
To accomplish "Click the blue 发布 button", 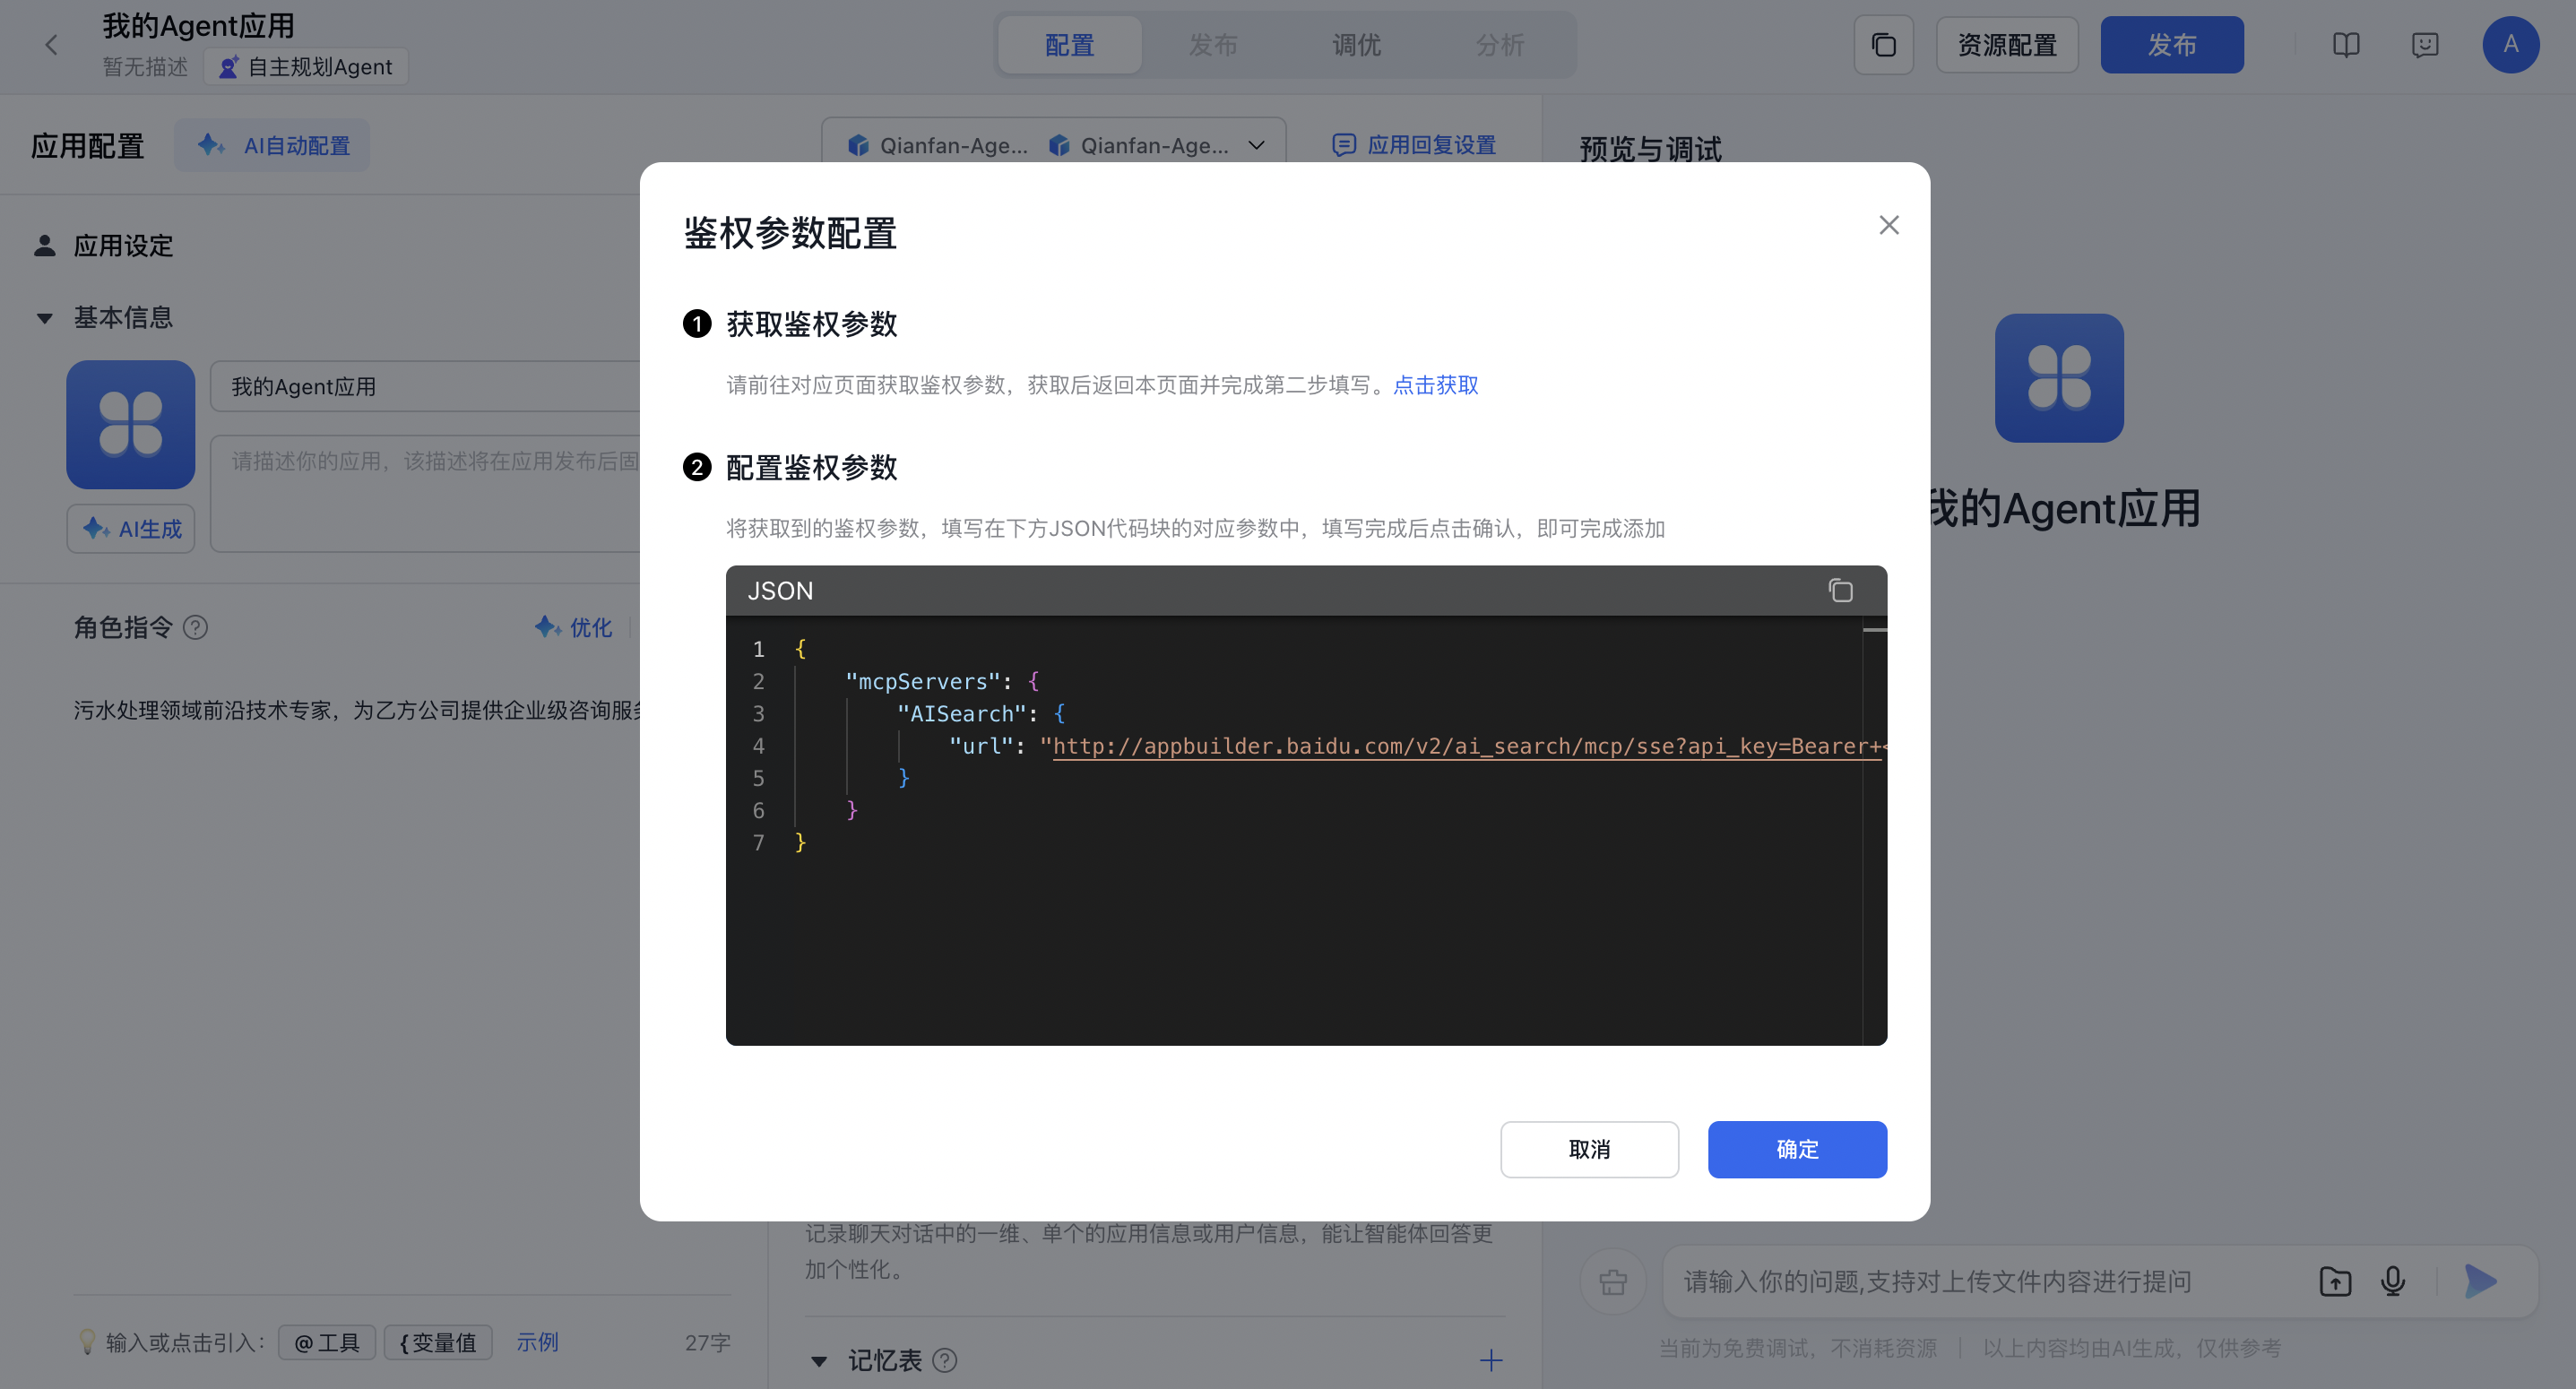I will click(x=2172, y=45).
